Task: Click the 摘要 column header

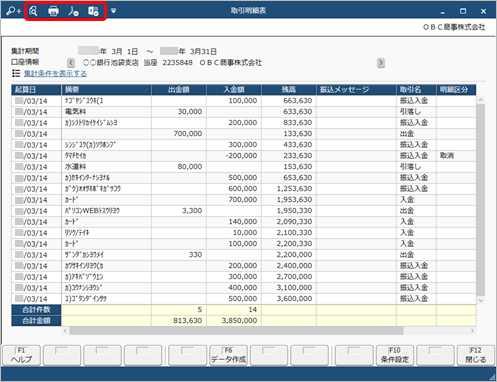Action: [x=106, y=90]
